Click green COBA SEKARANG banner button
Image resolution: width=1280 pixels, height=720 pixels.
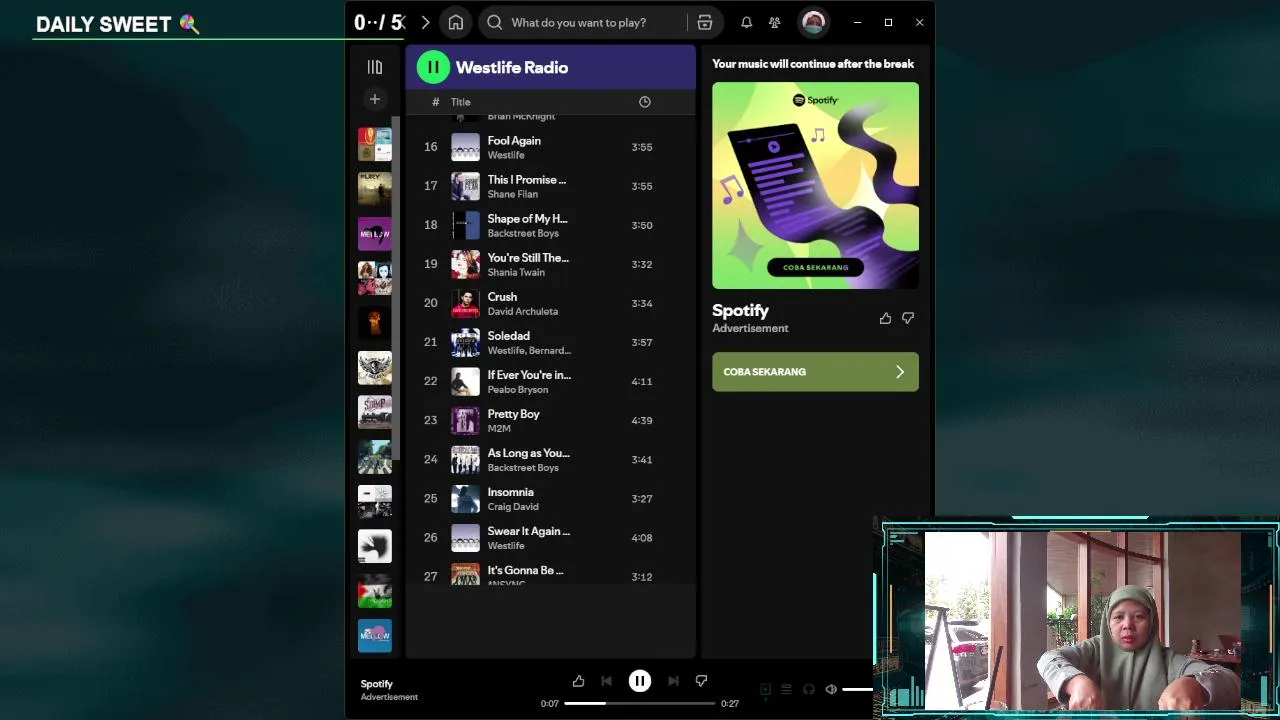pyautogui.click(x=815, y=371)
